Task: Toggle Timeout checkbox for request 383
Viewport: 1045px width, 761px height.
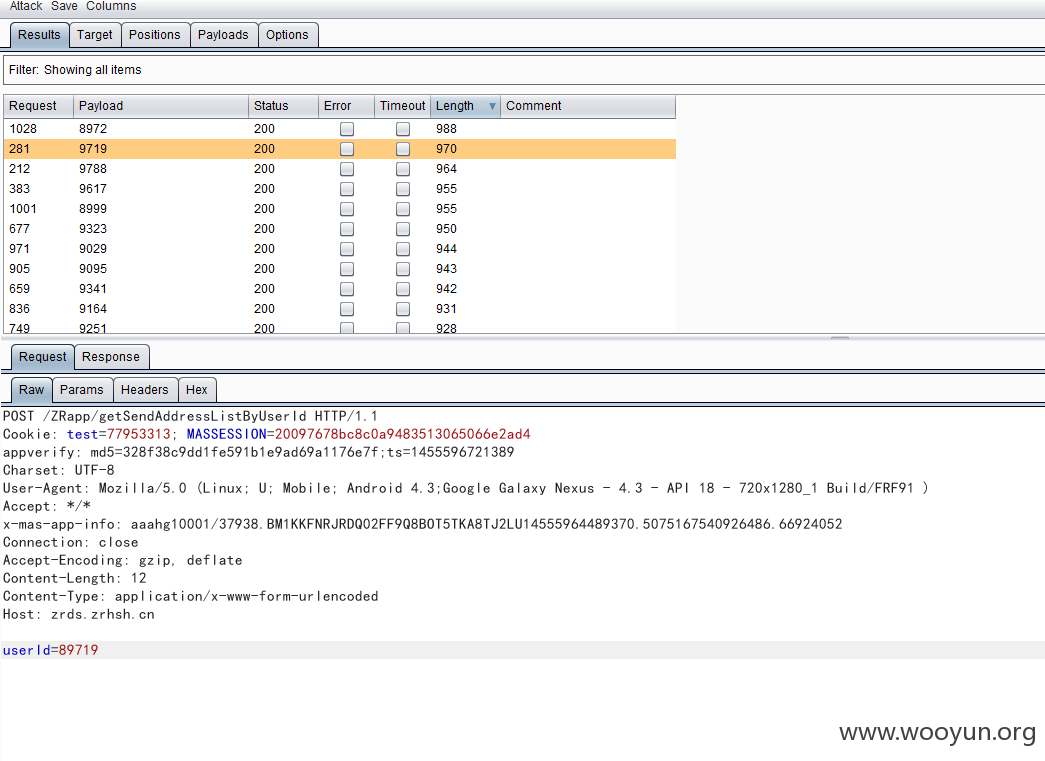Action: coord(403,189)
